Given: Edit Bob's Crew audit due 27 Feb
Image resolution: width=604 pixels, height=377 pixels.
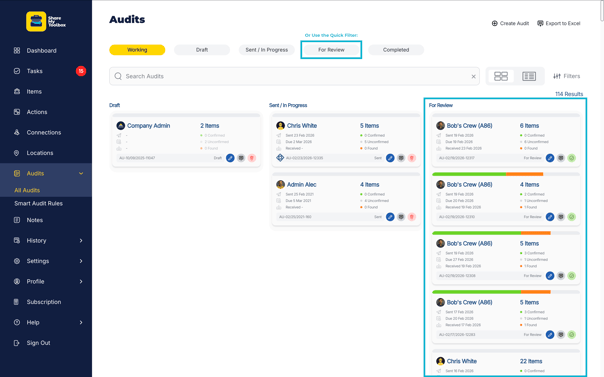Looking at the screenshot, I should click(x=550, y=276).
